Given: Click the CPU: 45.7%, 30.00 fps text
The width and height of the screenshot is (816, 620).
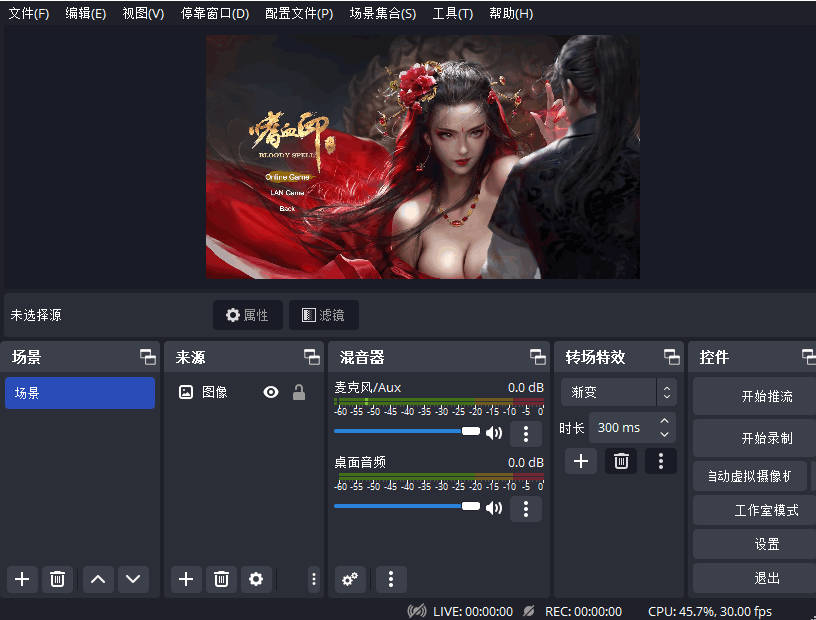Looking at the screenshot, I should [x=710, y=611].
